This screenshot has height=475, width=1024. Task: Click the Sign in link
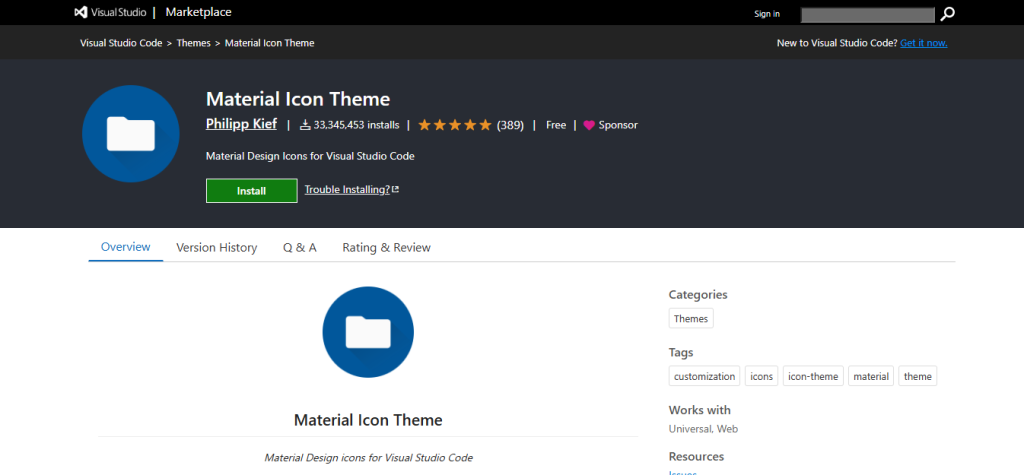767,14
